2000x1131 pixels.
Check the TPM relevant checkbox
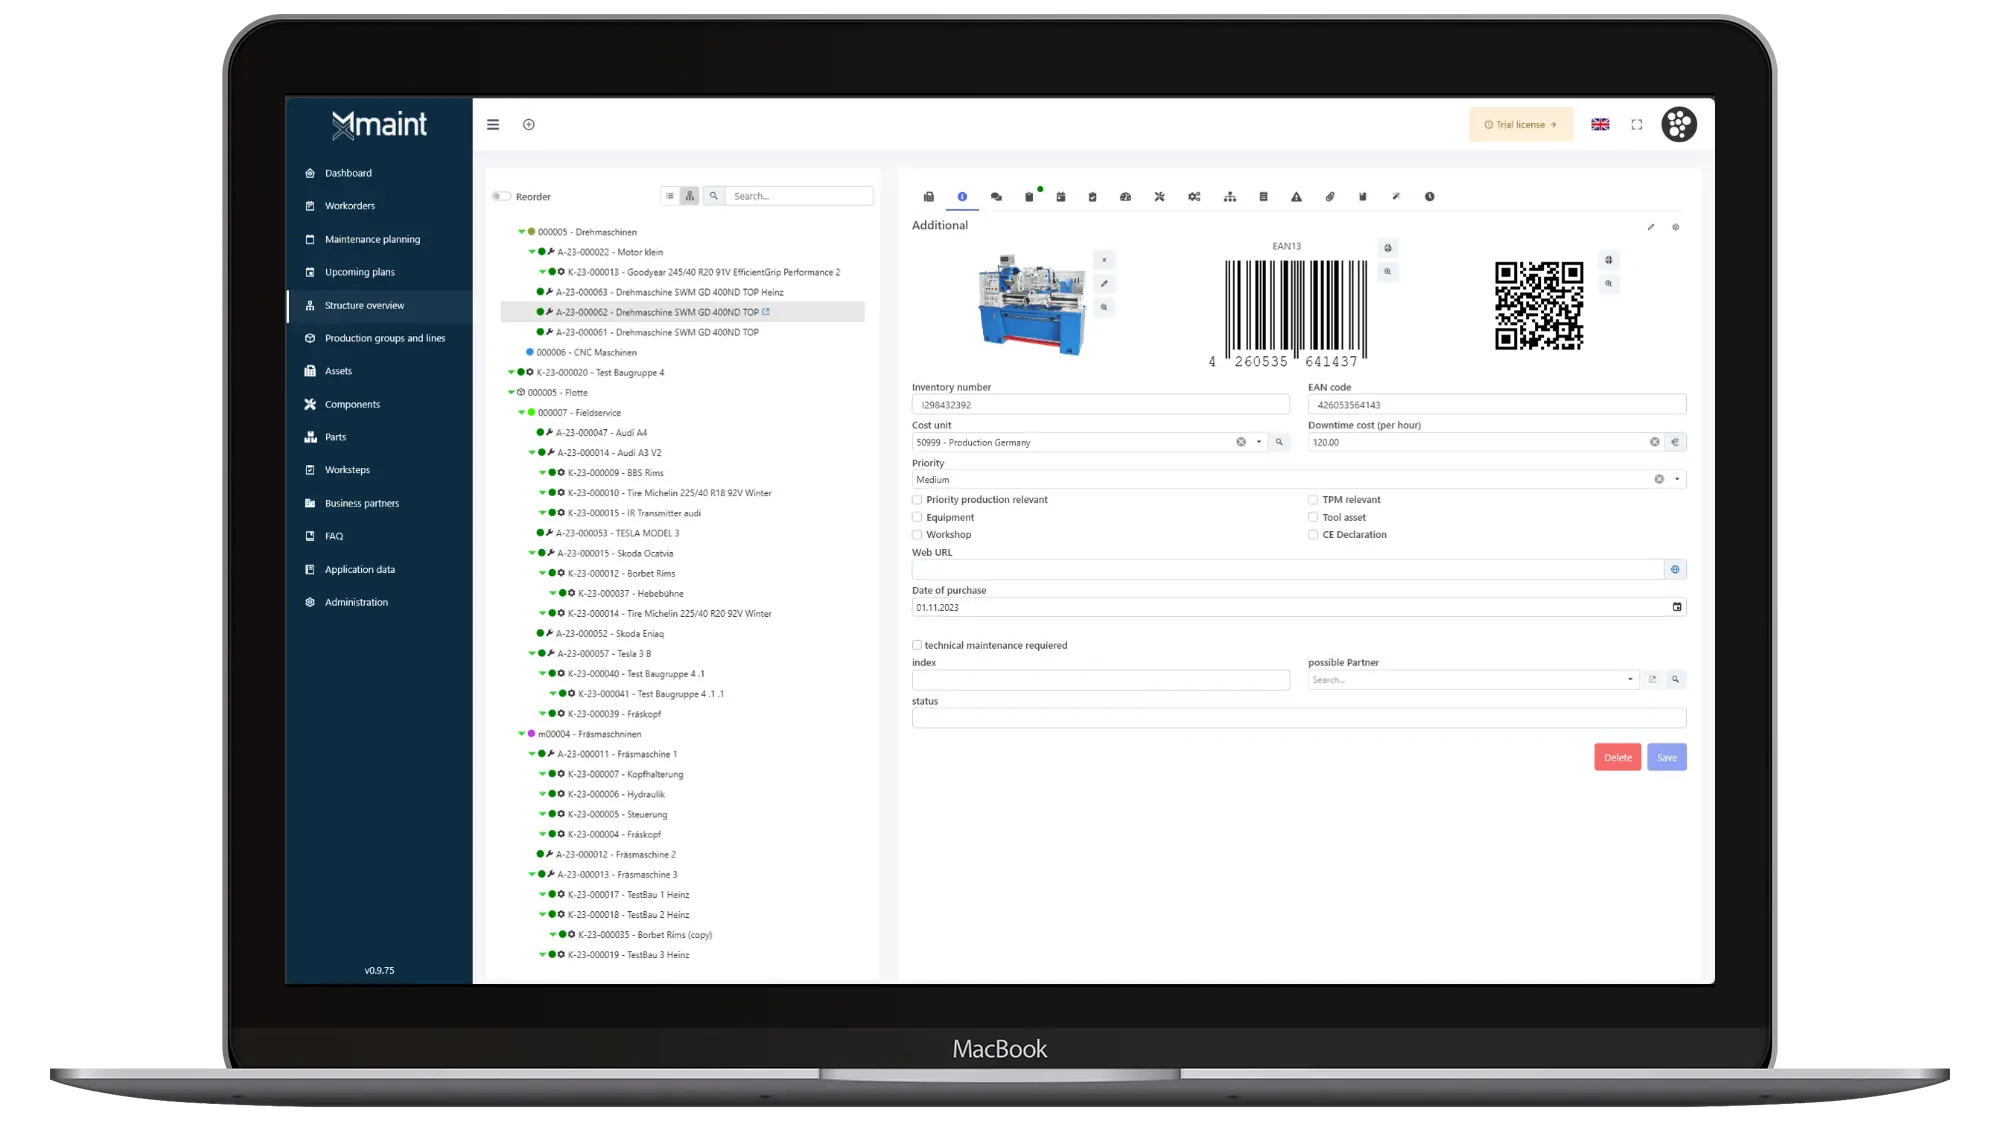tap(1313, 500)
